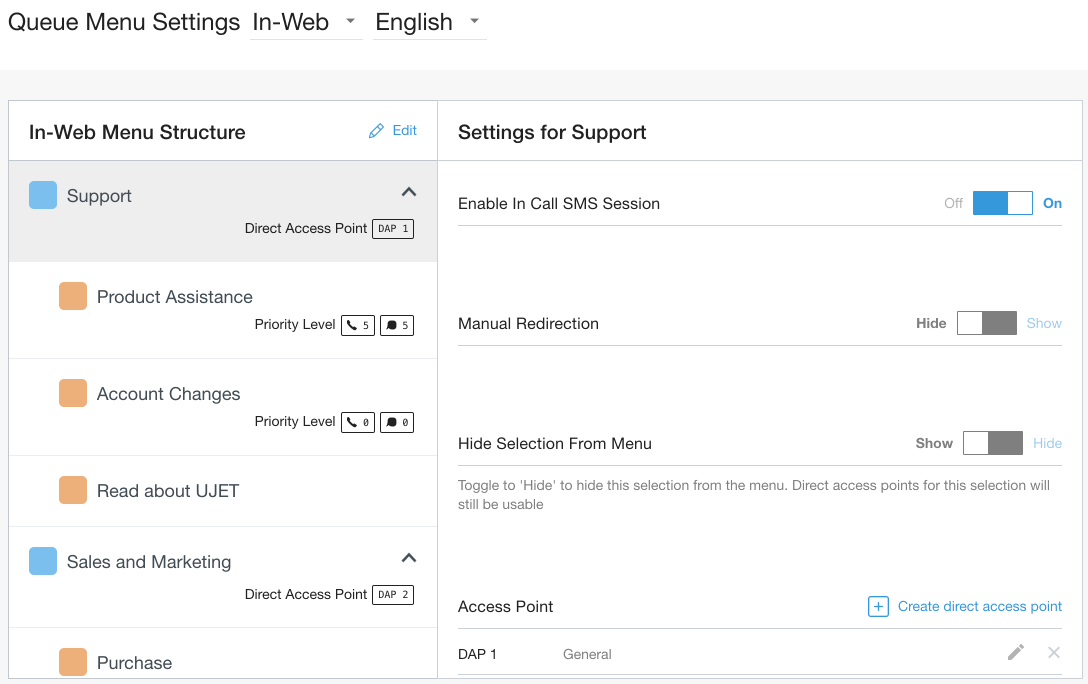1088x684 pixels.
Task: Click the pencil Edit icon for menu structure
Action: (x=376, y=131)
